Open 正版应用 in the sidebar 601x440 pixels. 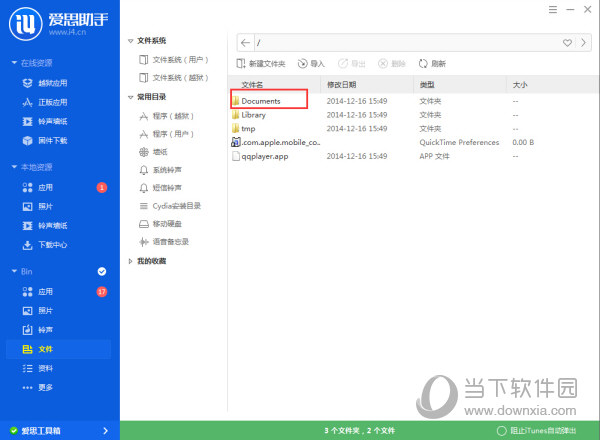(x=45, y=102)
